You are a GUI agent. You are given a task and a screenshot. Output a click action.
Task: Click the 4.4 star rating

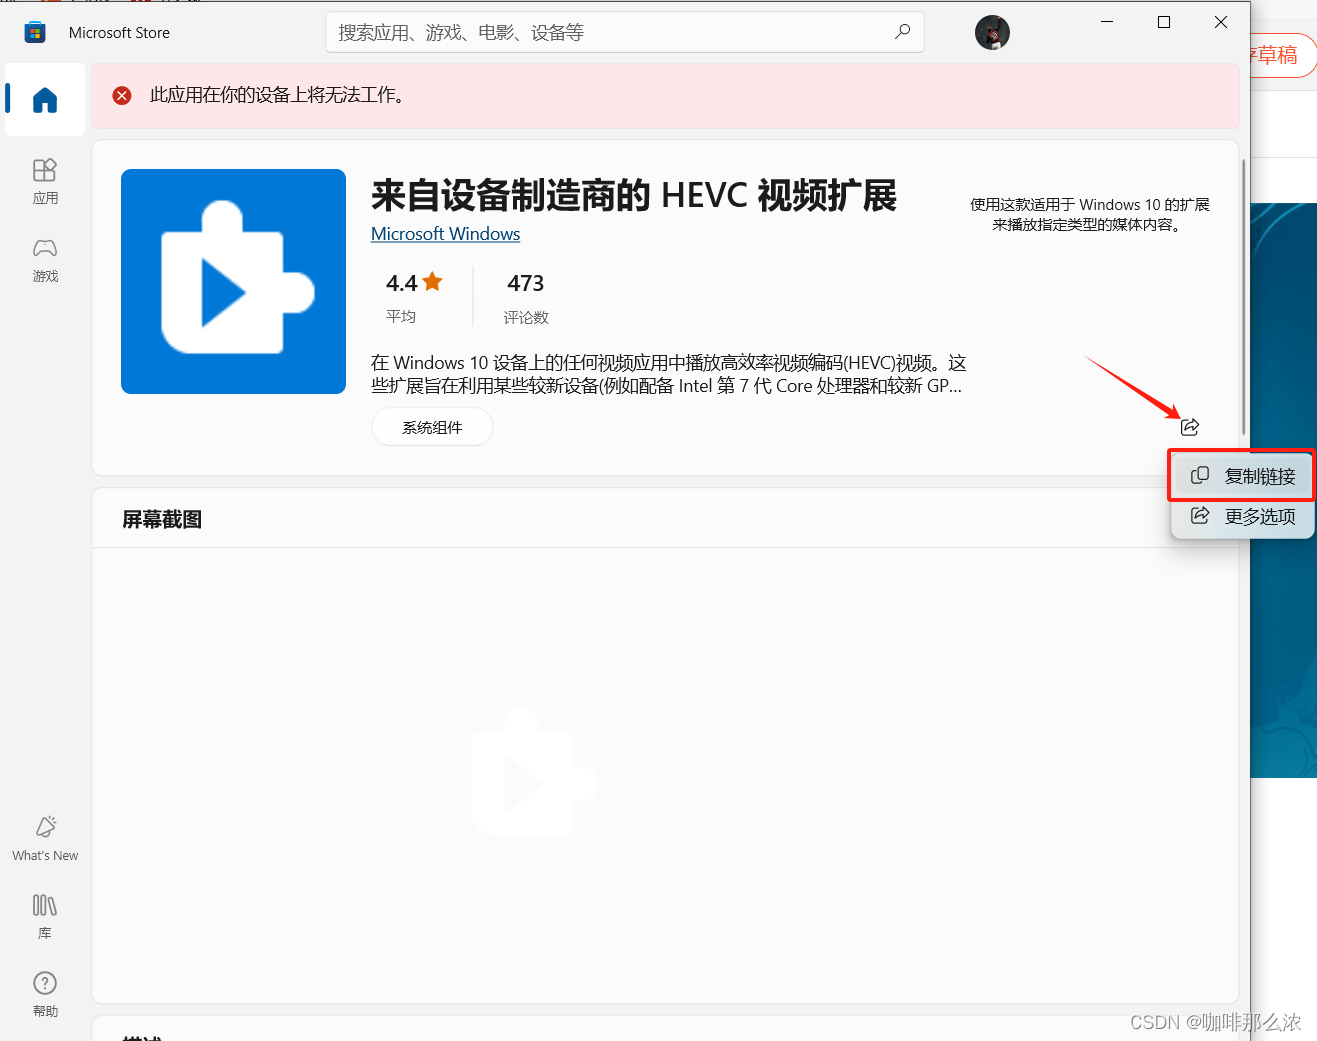point(414,283)
